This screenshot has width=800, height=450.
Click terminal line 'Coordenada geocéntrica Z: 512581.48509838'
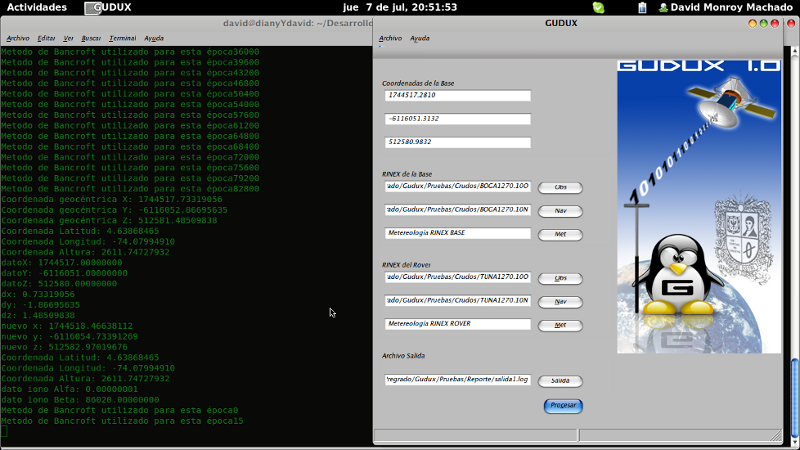(109, 220)
